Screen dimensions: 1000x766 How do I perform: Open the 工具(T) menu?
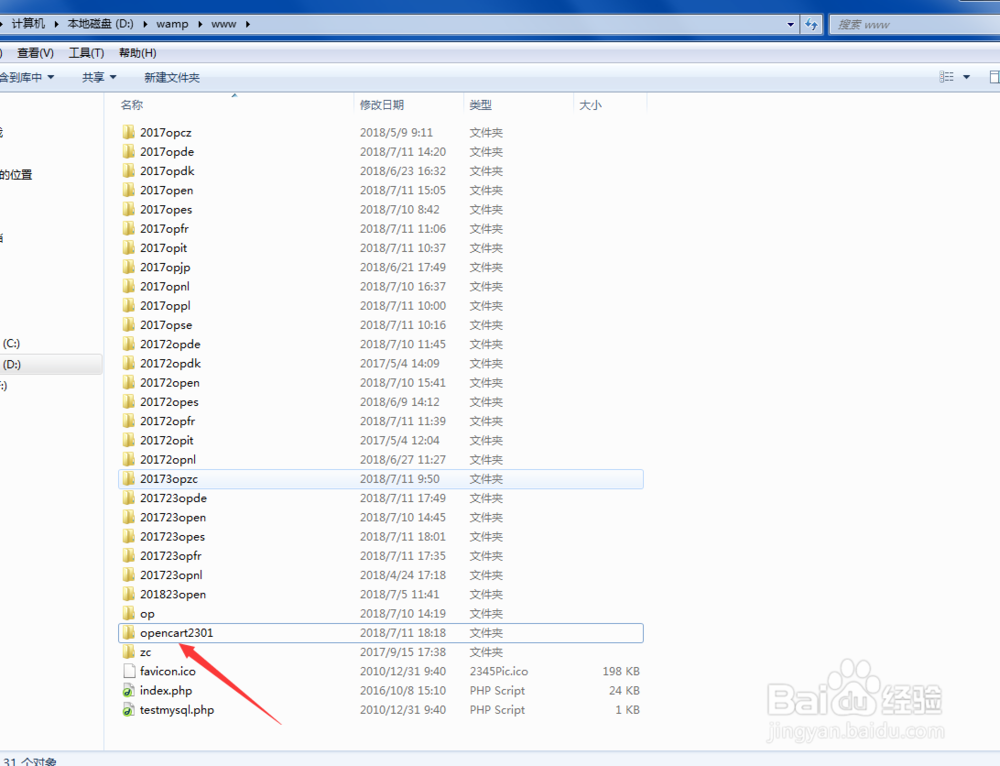[86, 53]
